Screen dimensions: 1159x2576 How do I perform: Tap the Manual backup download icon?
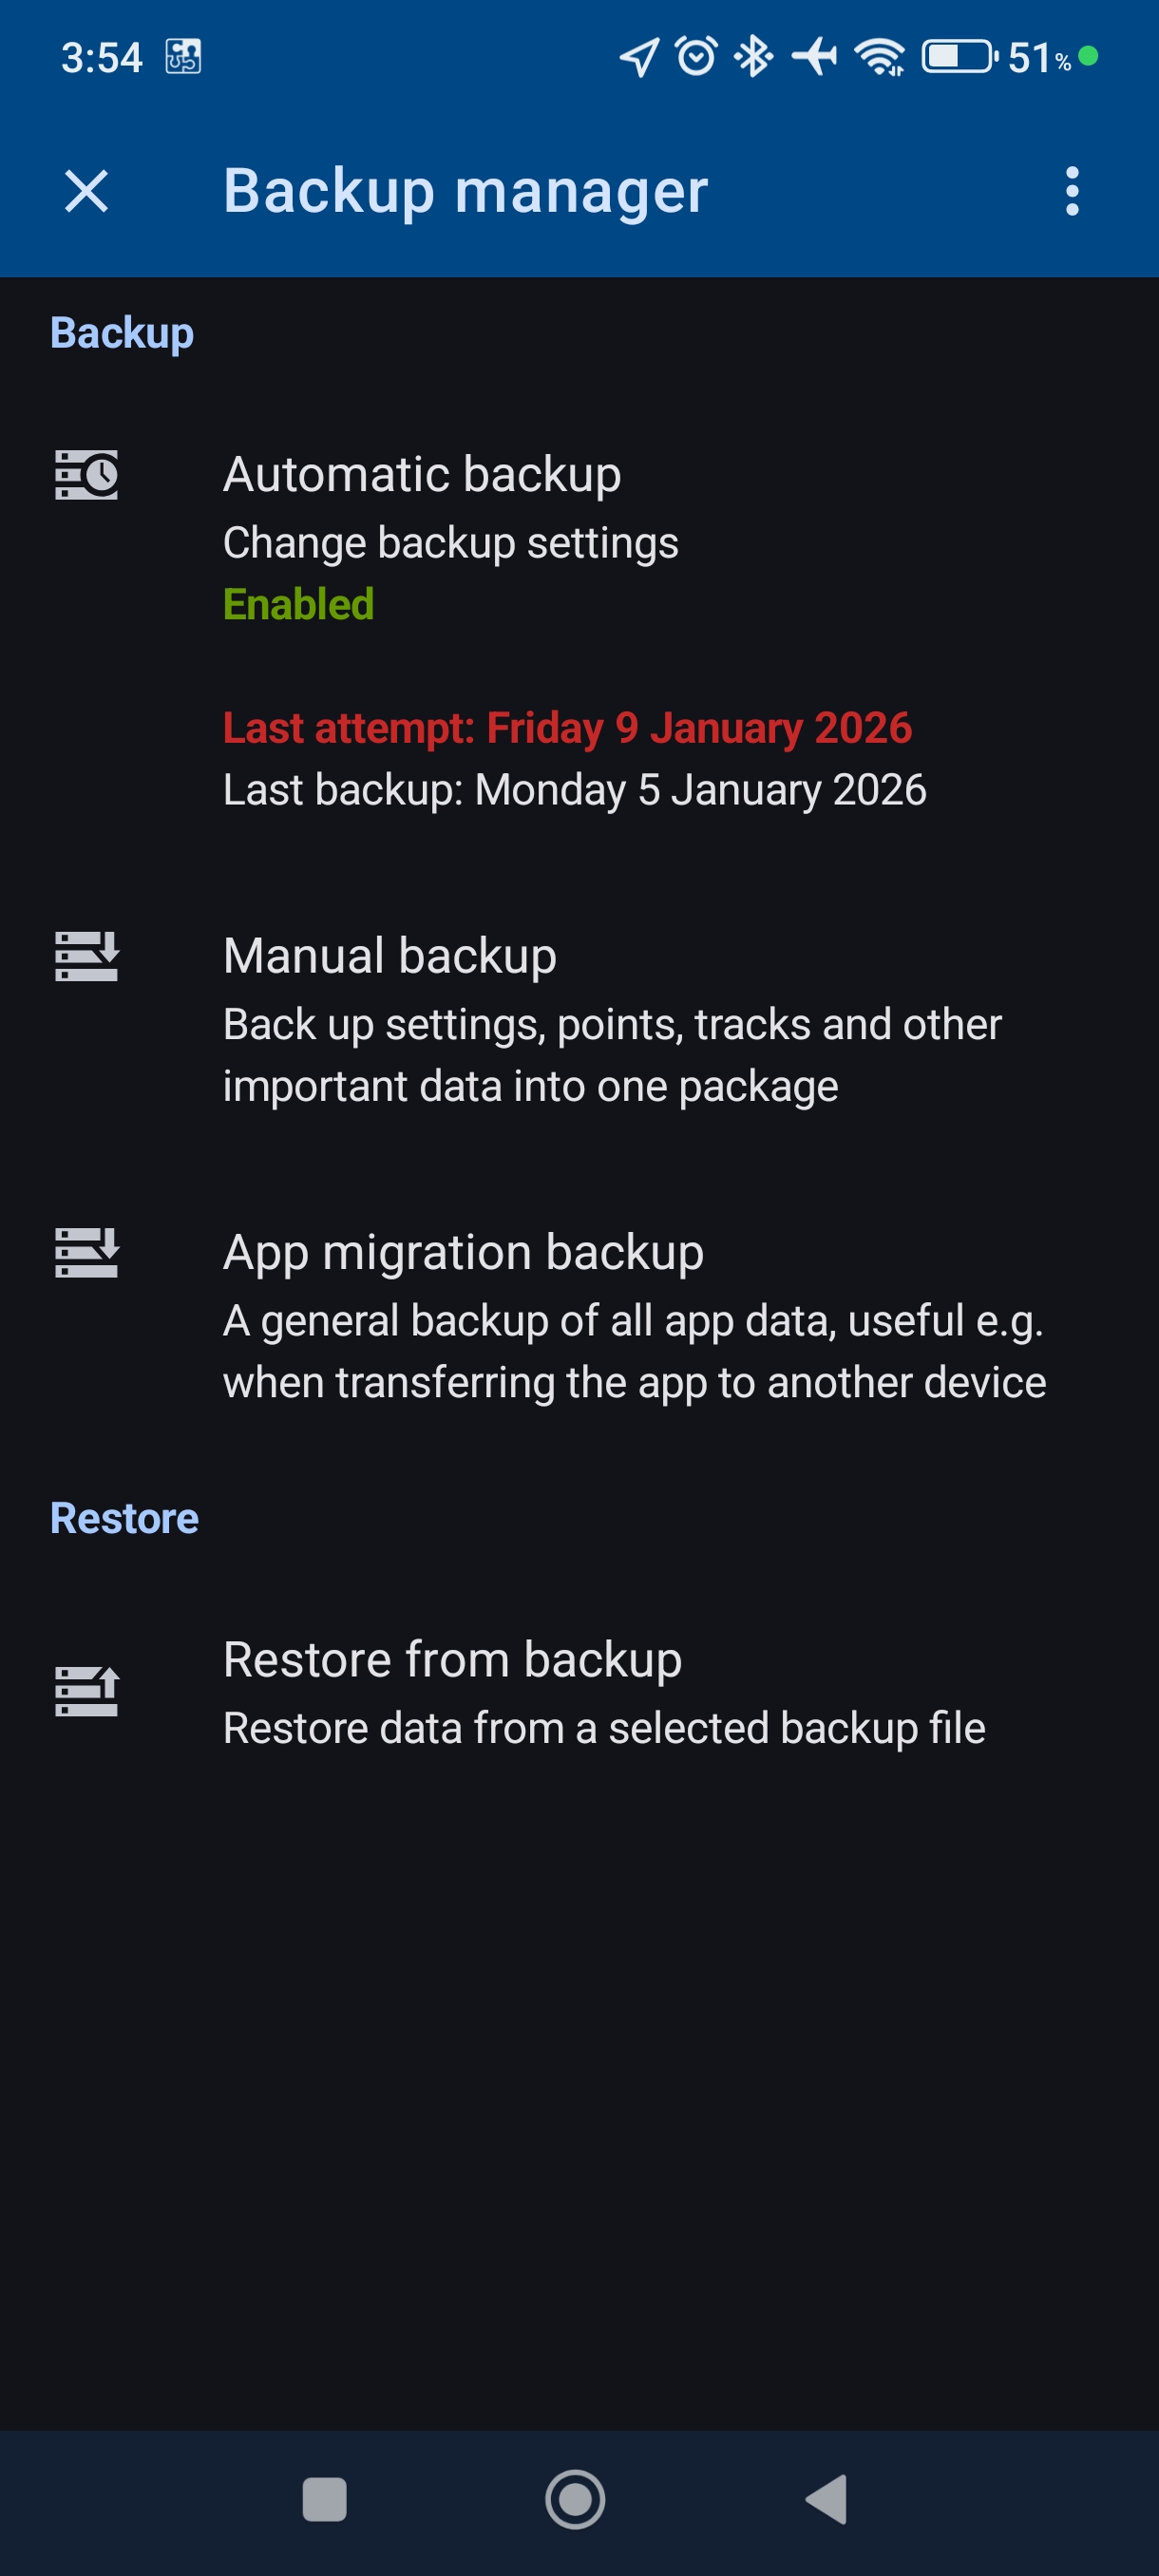click(86, 956)
